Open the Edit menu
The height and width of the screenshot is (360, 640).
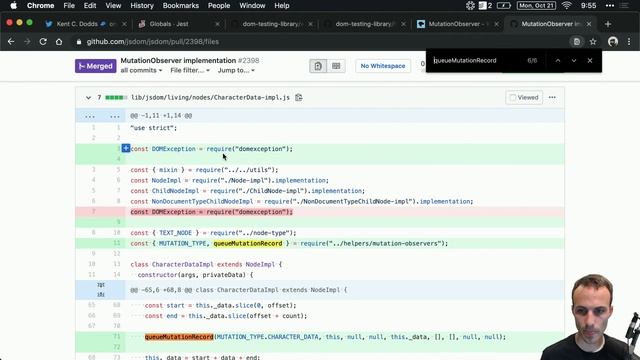(x=90, y=6)
